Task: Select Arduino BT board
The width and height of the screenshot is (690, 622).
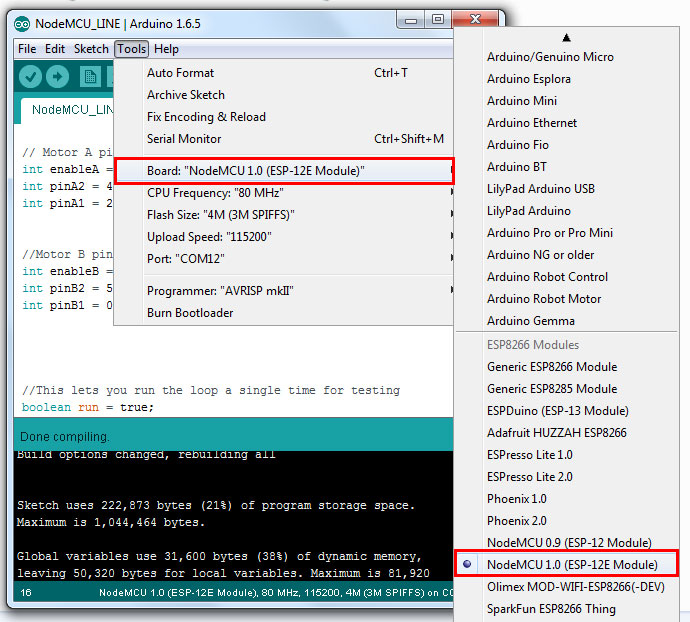Action: (x=567, y=167)
